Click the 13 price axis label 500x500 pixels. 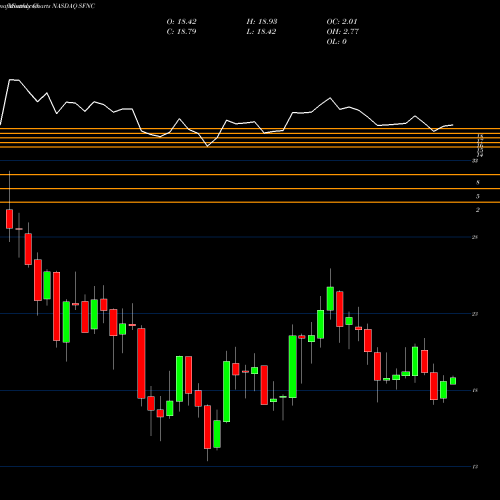pos(475,467)
